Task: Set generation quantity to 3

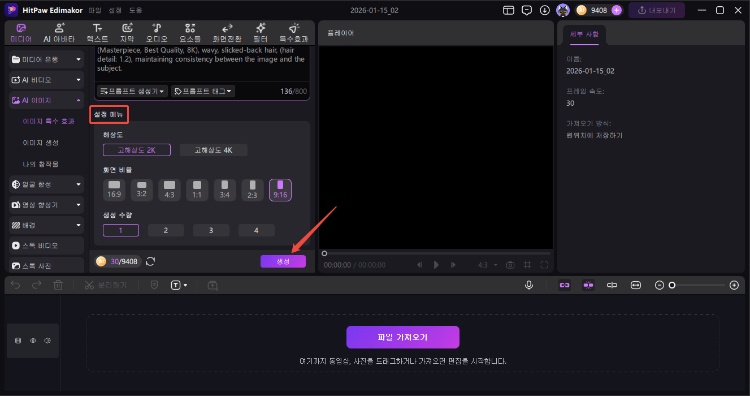Action: [x=211, y=231]
